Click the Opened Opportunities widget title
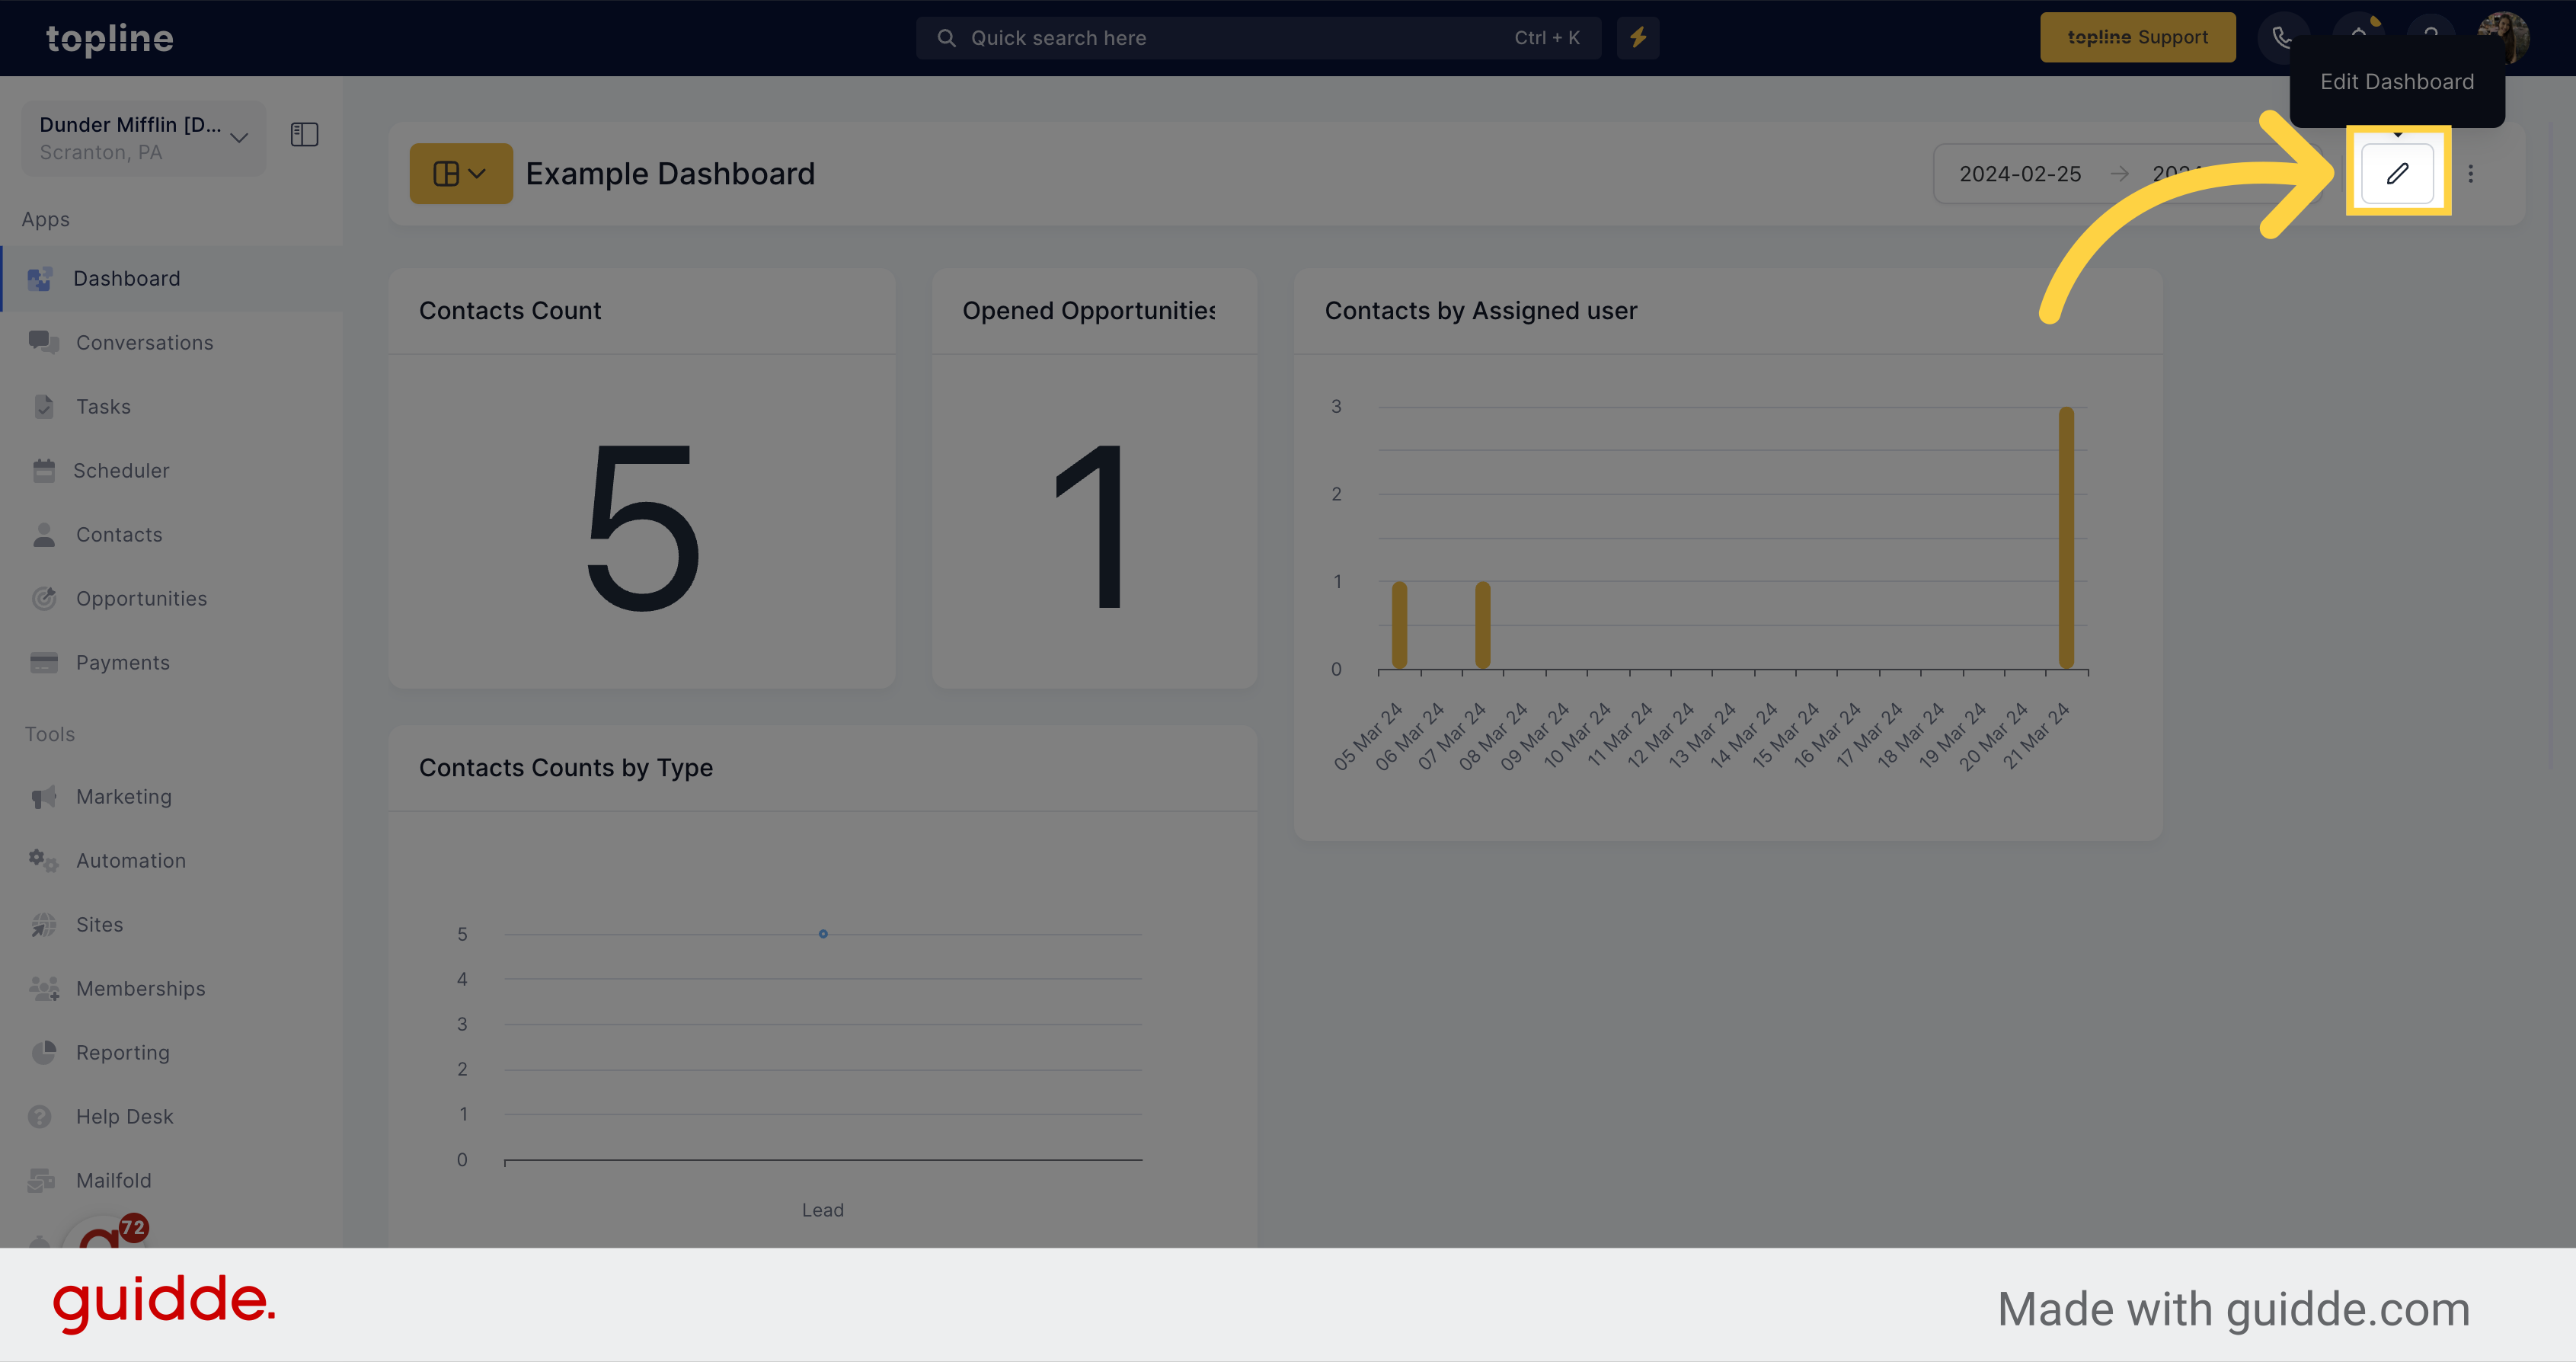Image resolution: width=2576 pixels, height=1362 pixels. click(1088, 310)
